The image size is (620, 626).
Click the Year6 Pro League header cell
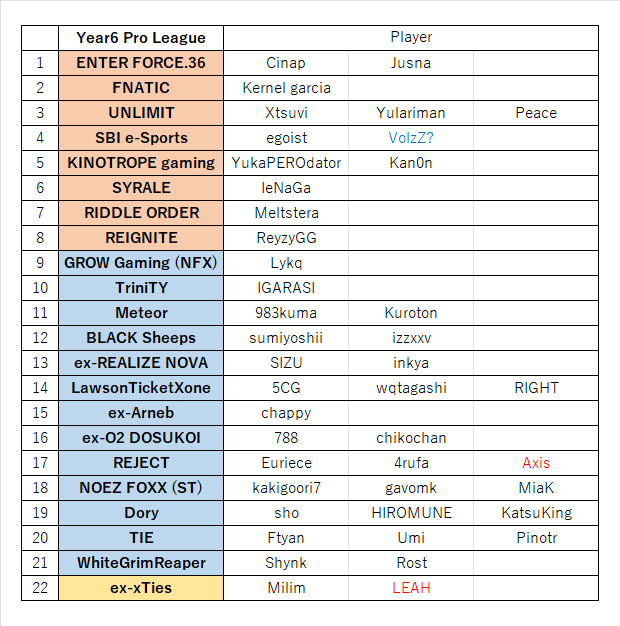(141, 38)
